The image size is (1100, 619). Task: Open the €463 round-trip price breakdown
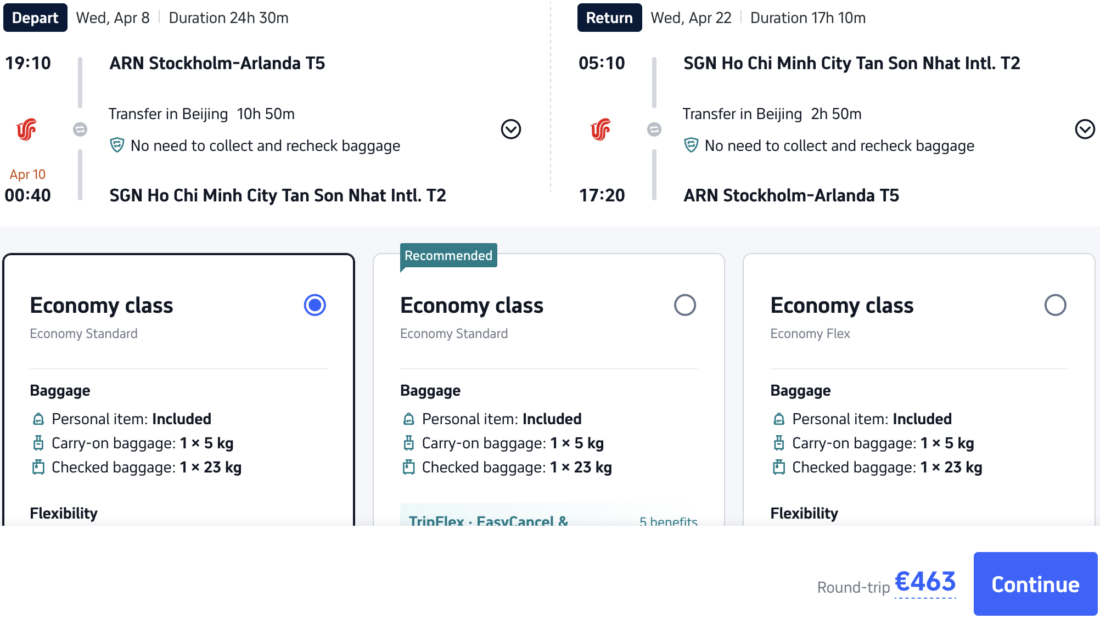[x=925, y=583]
